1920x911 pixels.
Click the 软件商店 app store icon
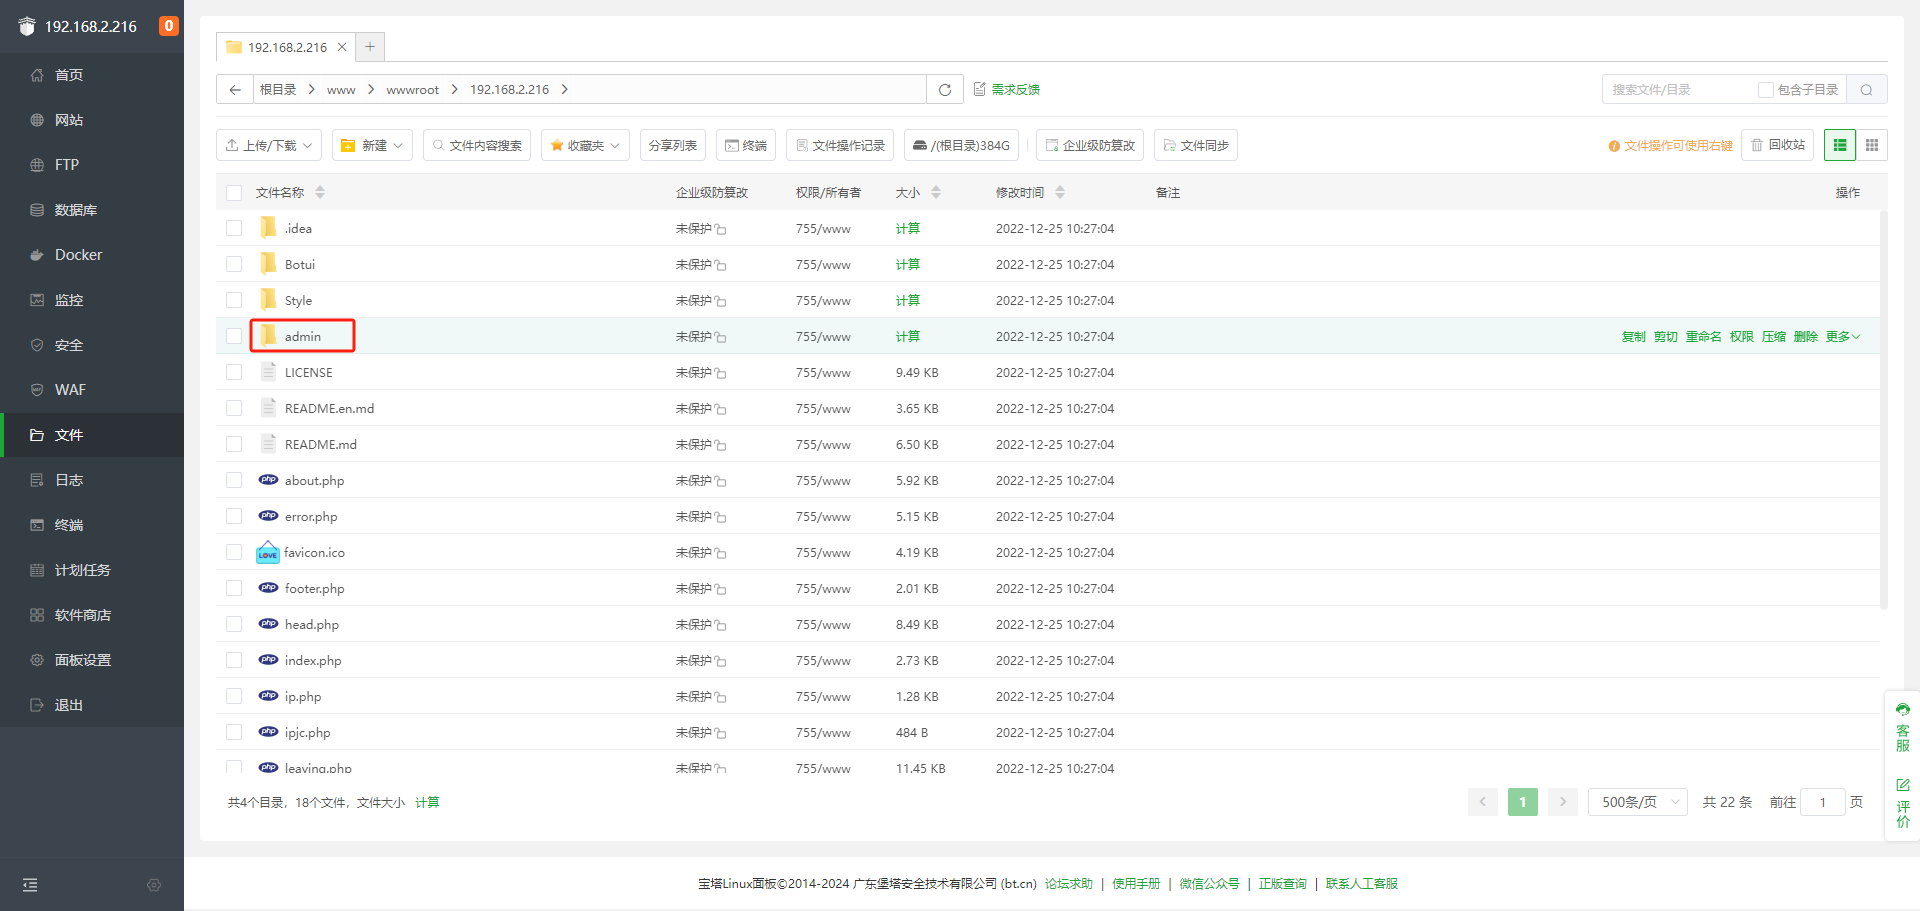coord(37,615)
